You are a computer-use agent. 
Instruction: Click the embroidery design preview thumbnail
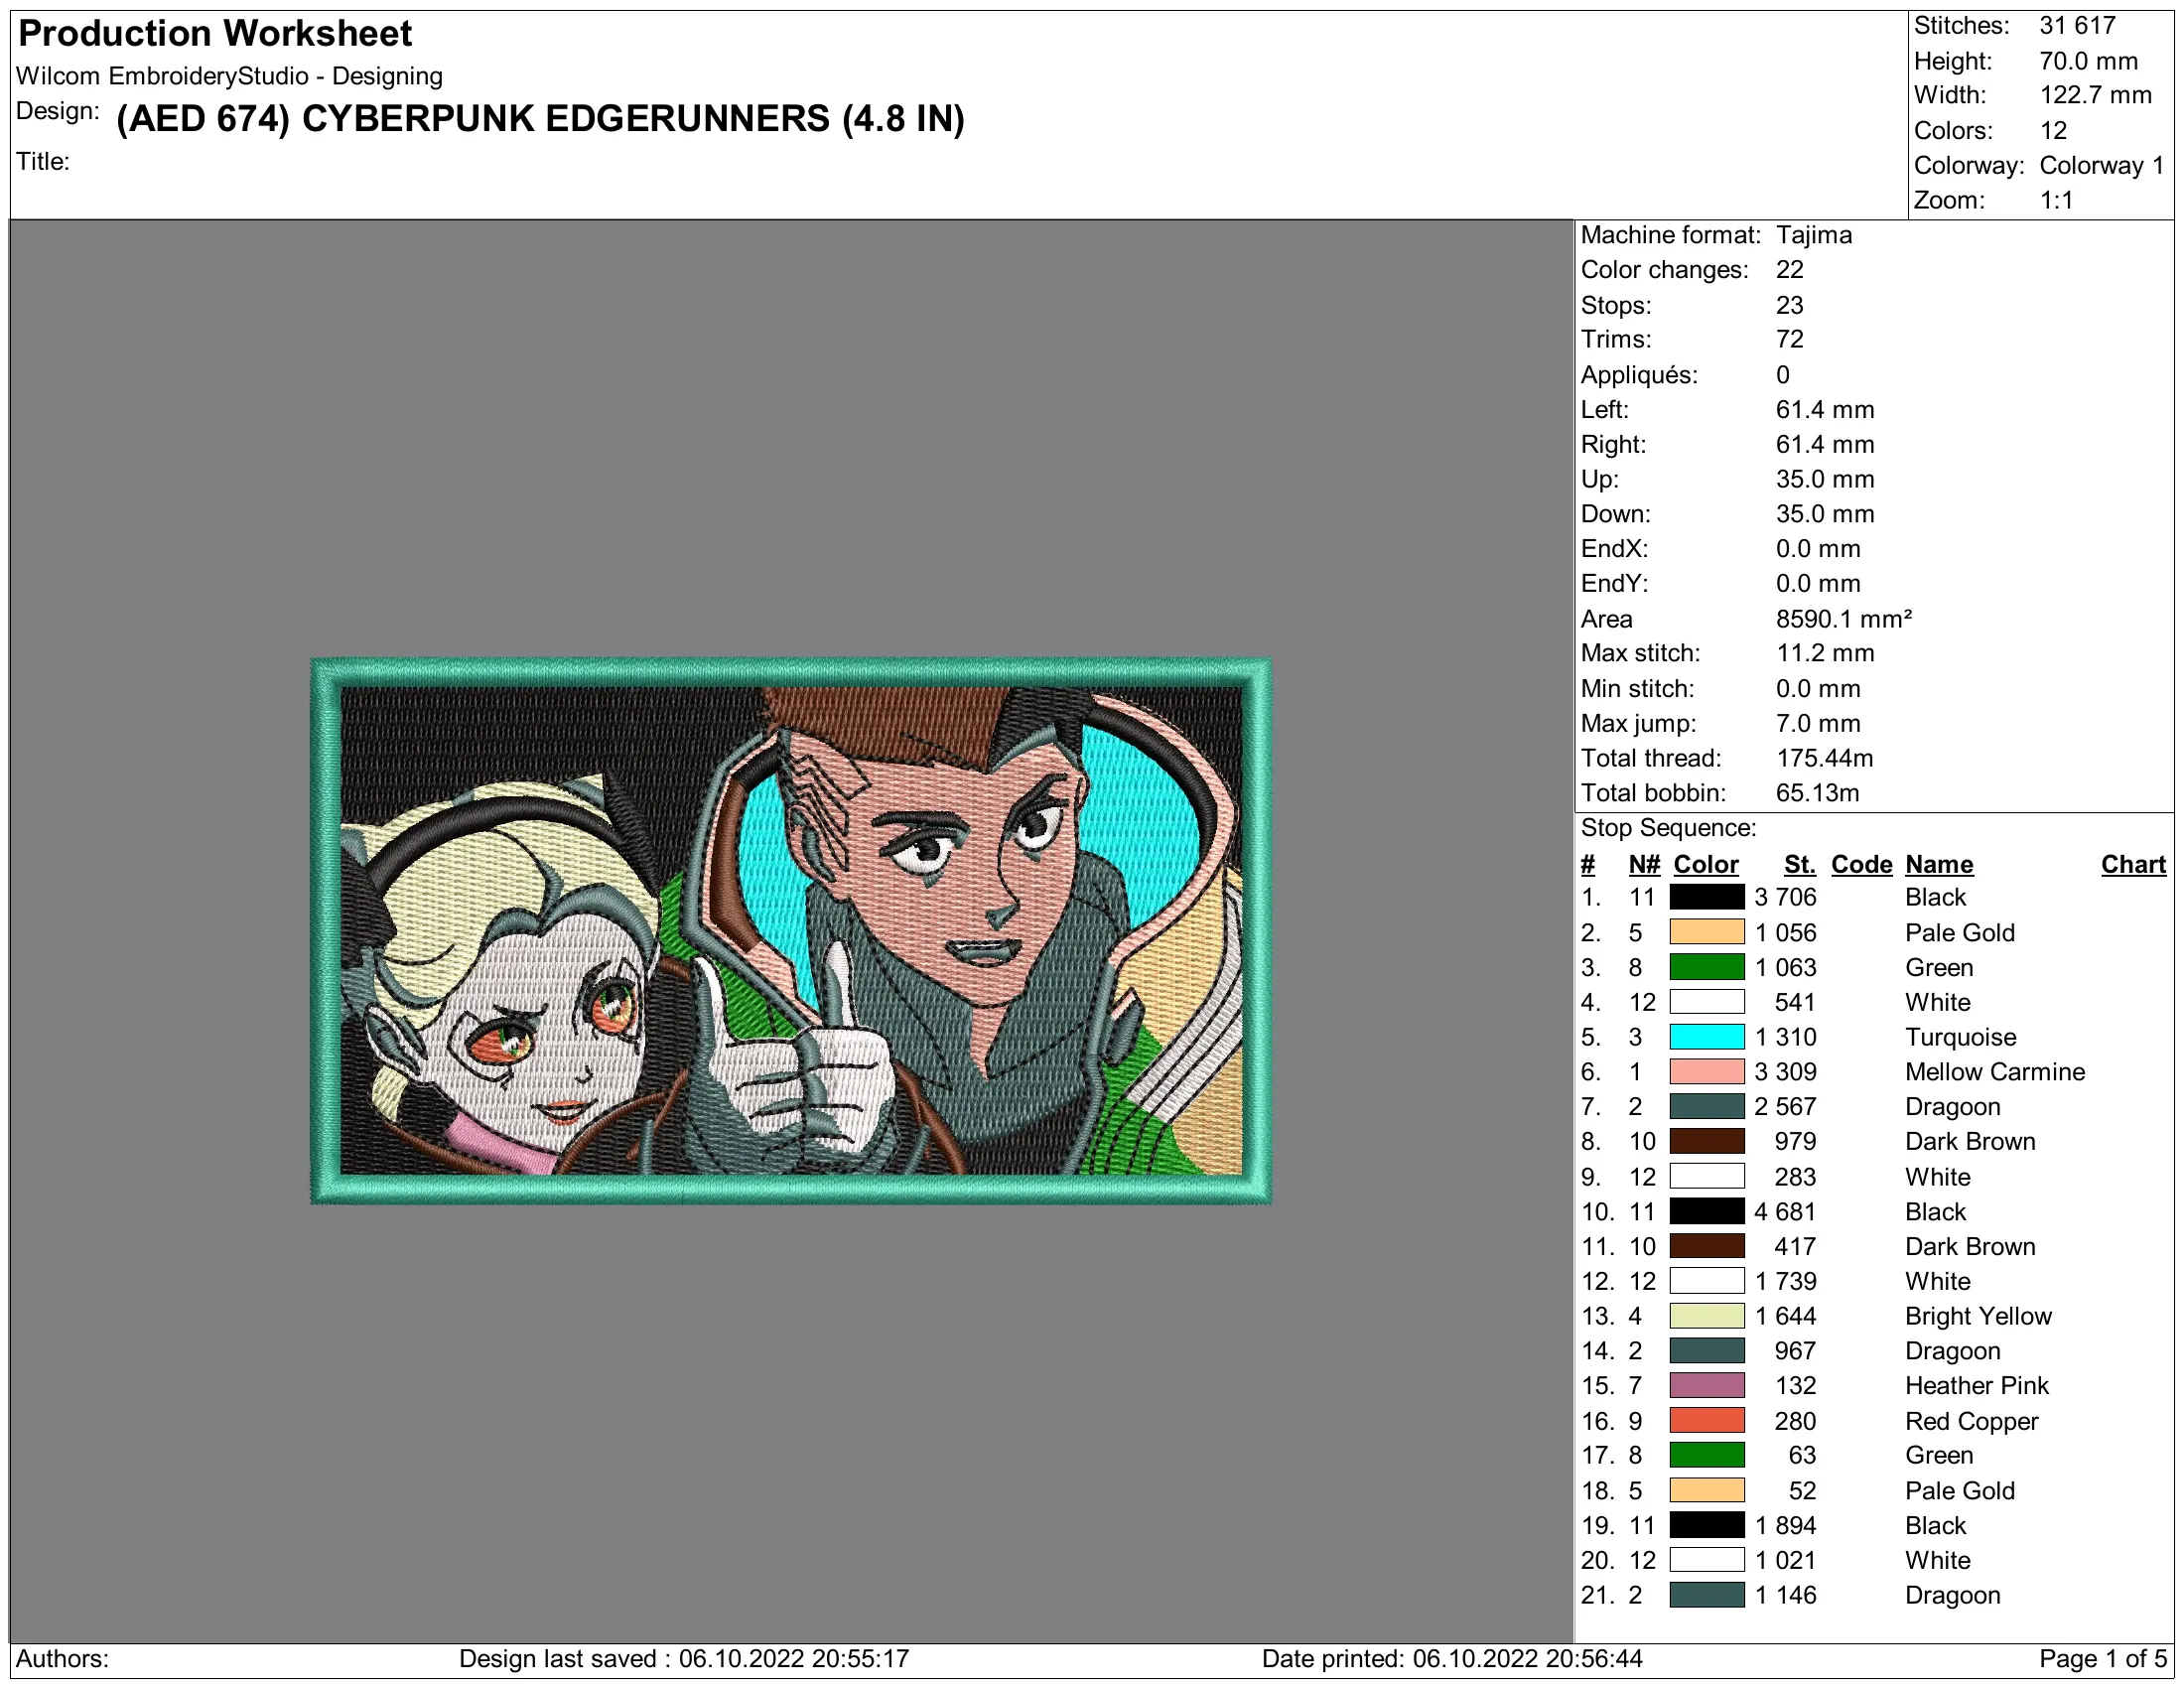click(x=791, y=931)
